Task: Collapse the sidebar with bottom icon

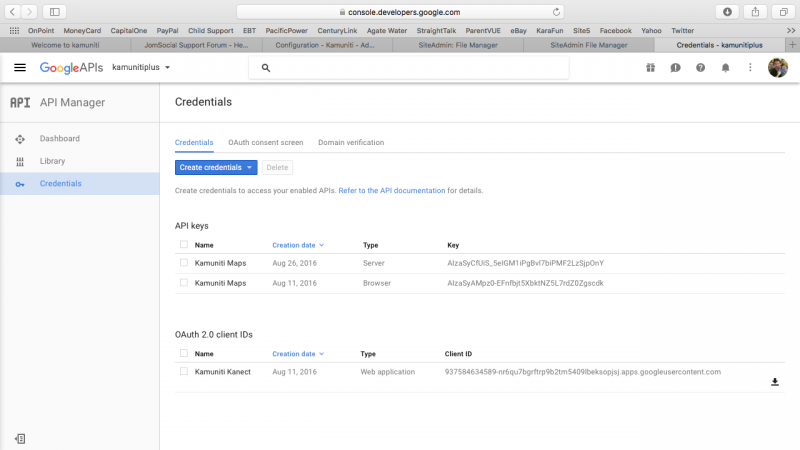Action: click(x=20, y=439)
